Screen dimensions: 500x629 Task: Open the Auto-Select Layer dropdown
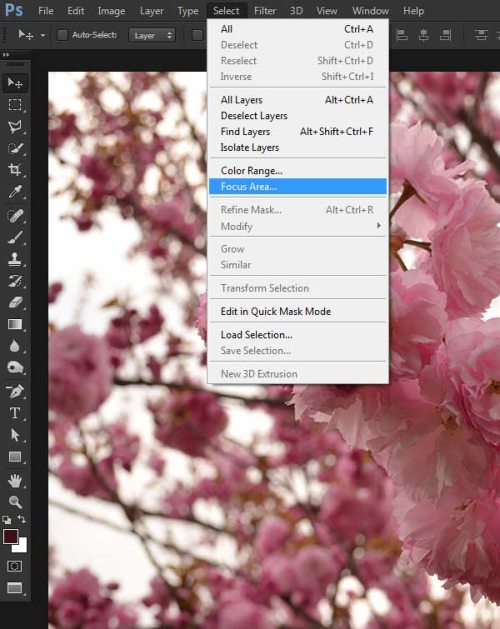click(152, 35)
